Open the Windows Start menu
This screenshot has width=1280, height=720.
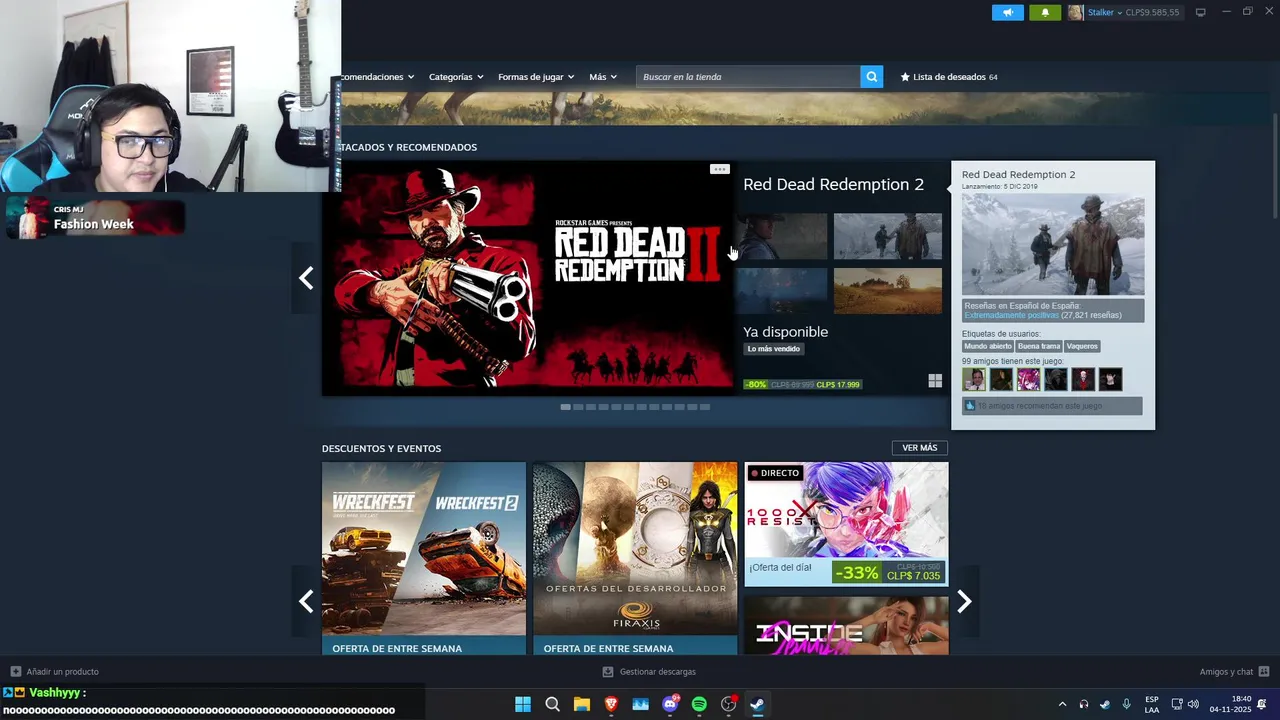[x=523, y=704]
